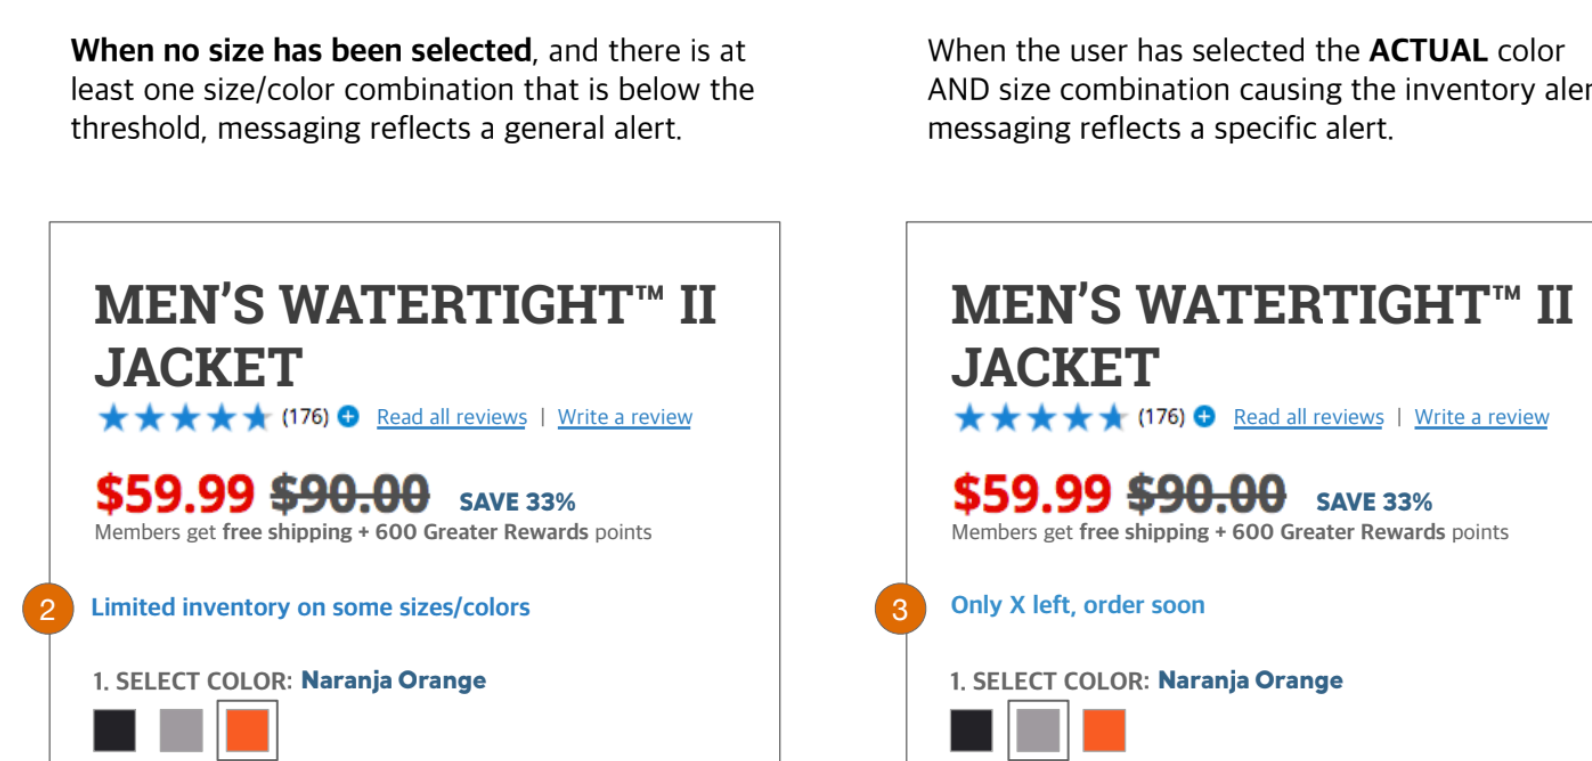Select the gray color swatch in left panel
The image size is (1592, 761).
181,730
